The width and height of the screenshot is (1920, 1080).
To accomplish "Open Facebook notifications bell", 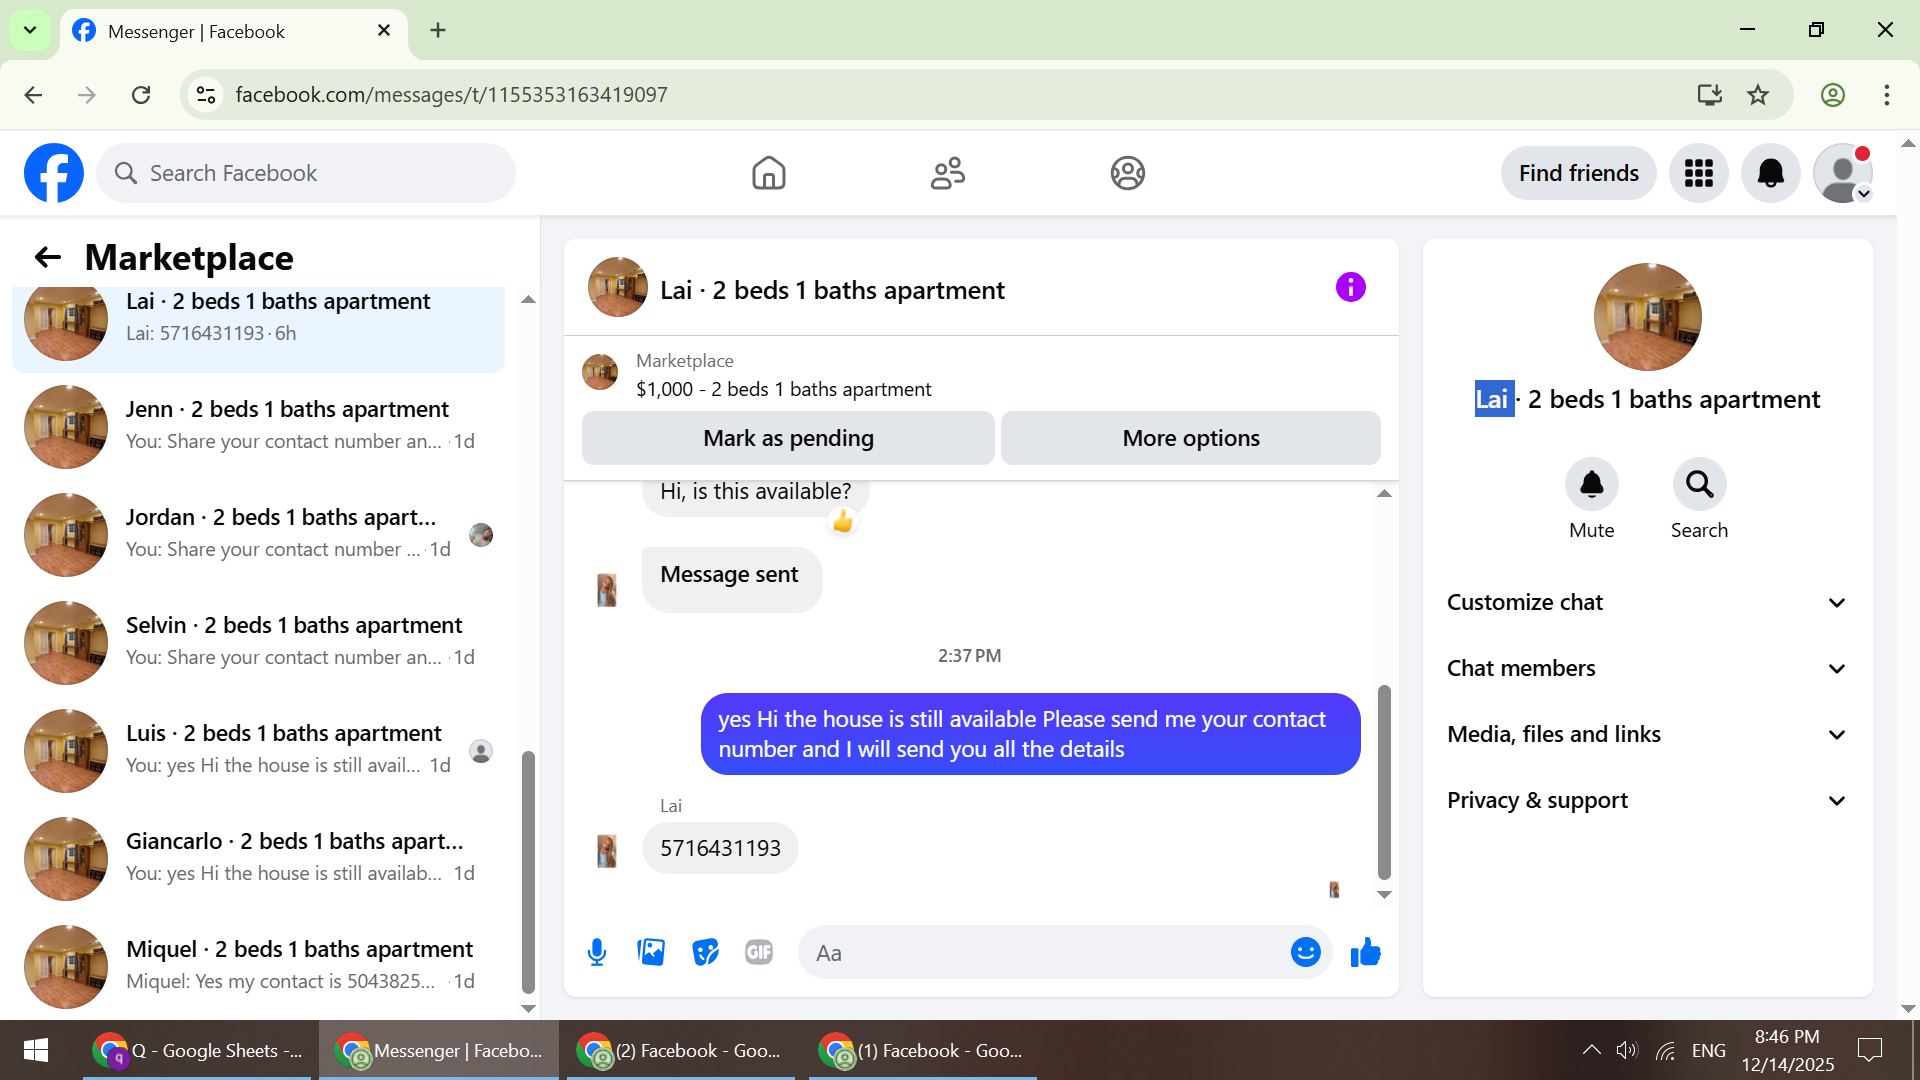I will (1770, 173).
